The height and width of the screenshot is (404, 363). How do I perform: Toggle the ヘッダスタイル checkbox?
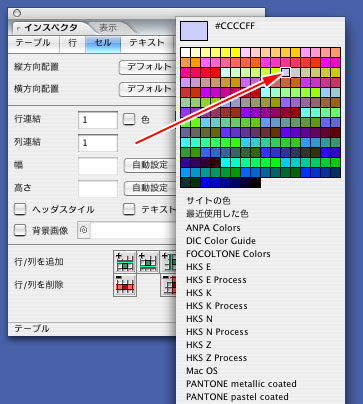(x=20, y=209)
